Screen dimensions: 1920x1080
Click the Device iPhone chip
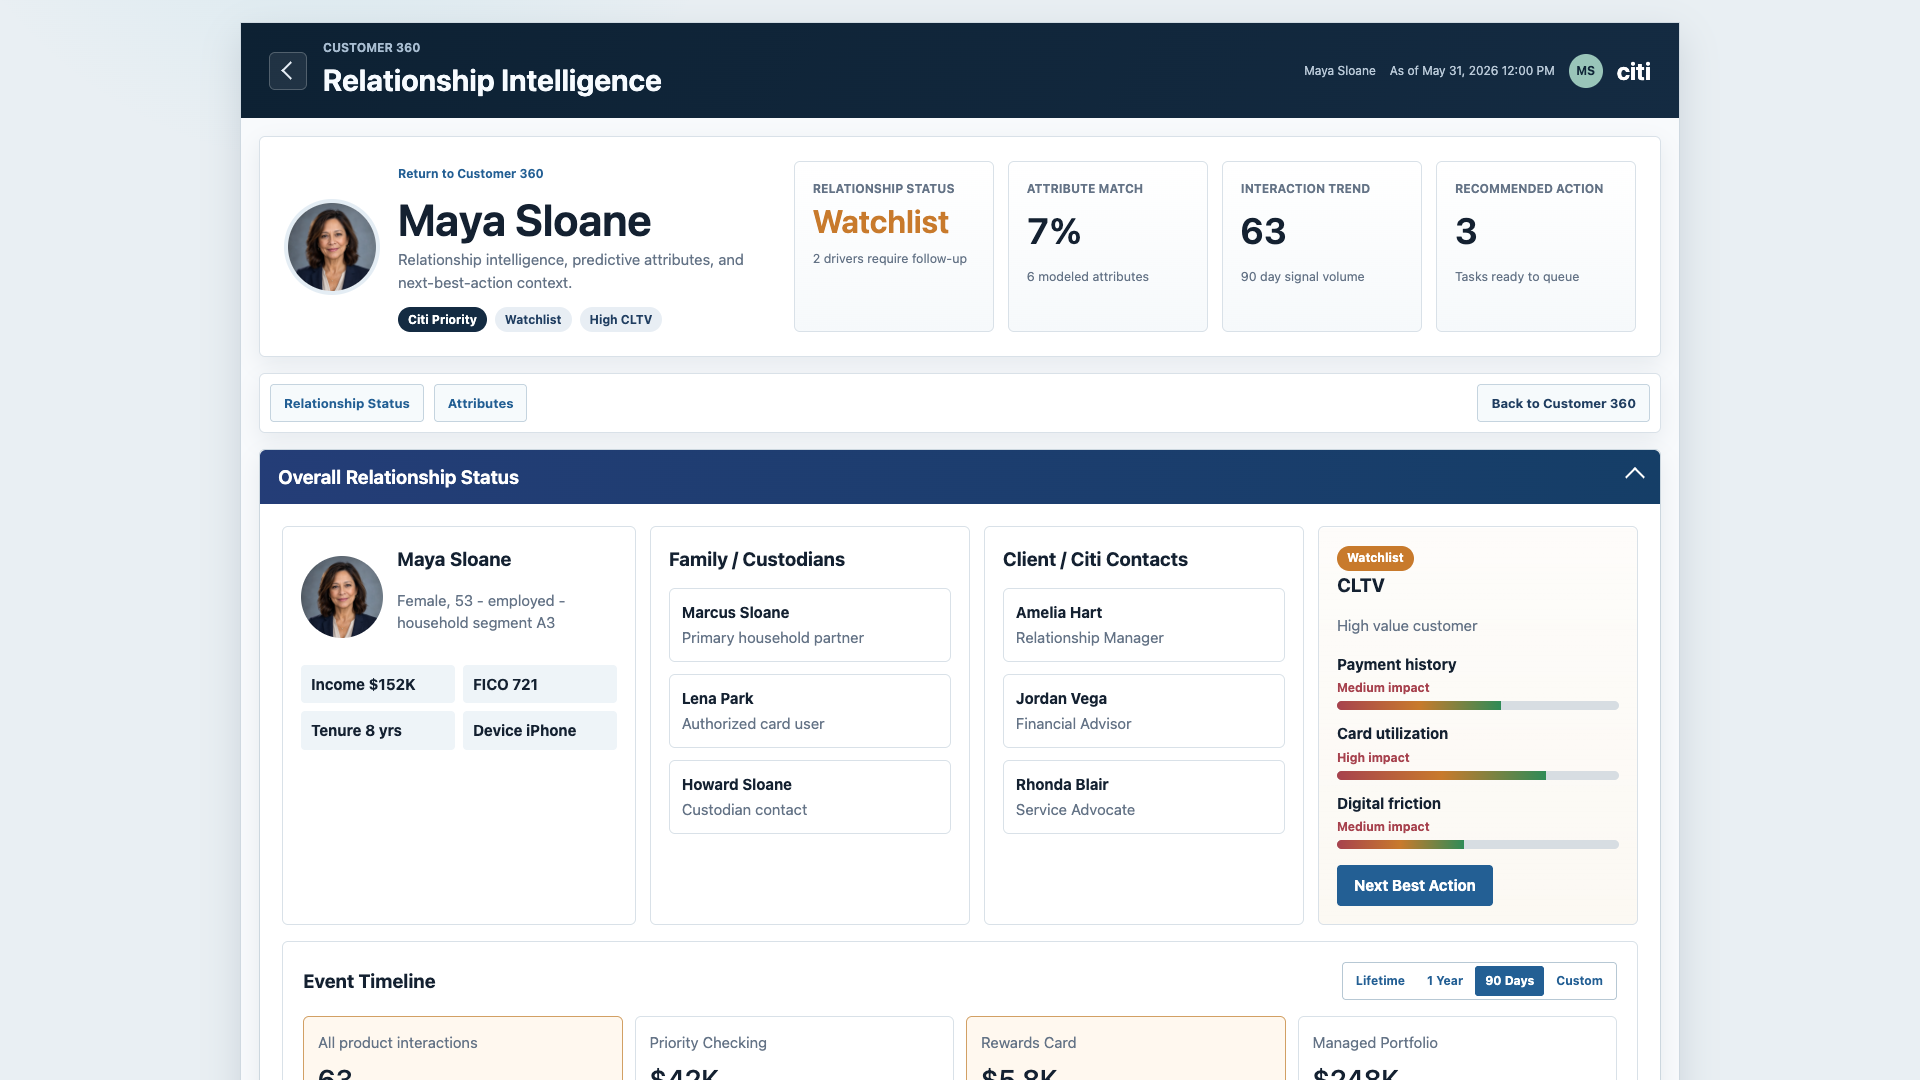click(x=540, y=730)
